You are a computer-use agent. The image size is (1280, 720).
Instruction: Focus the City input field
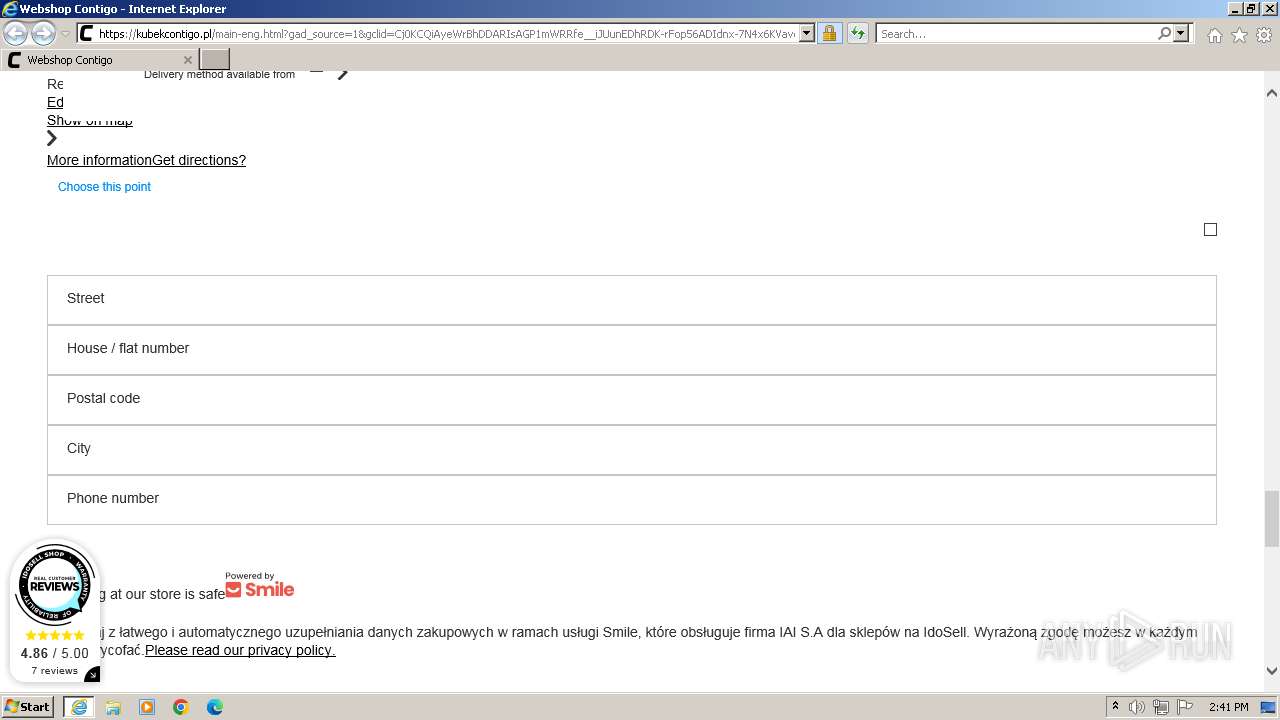[x=632, y=450]
